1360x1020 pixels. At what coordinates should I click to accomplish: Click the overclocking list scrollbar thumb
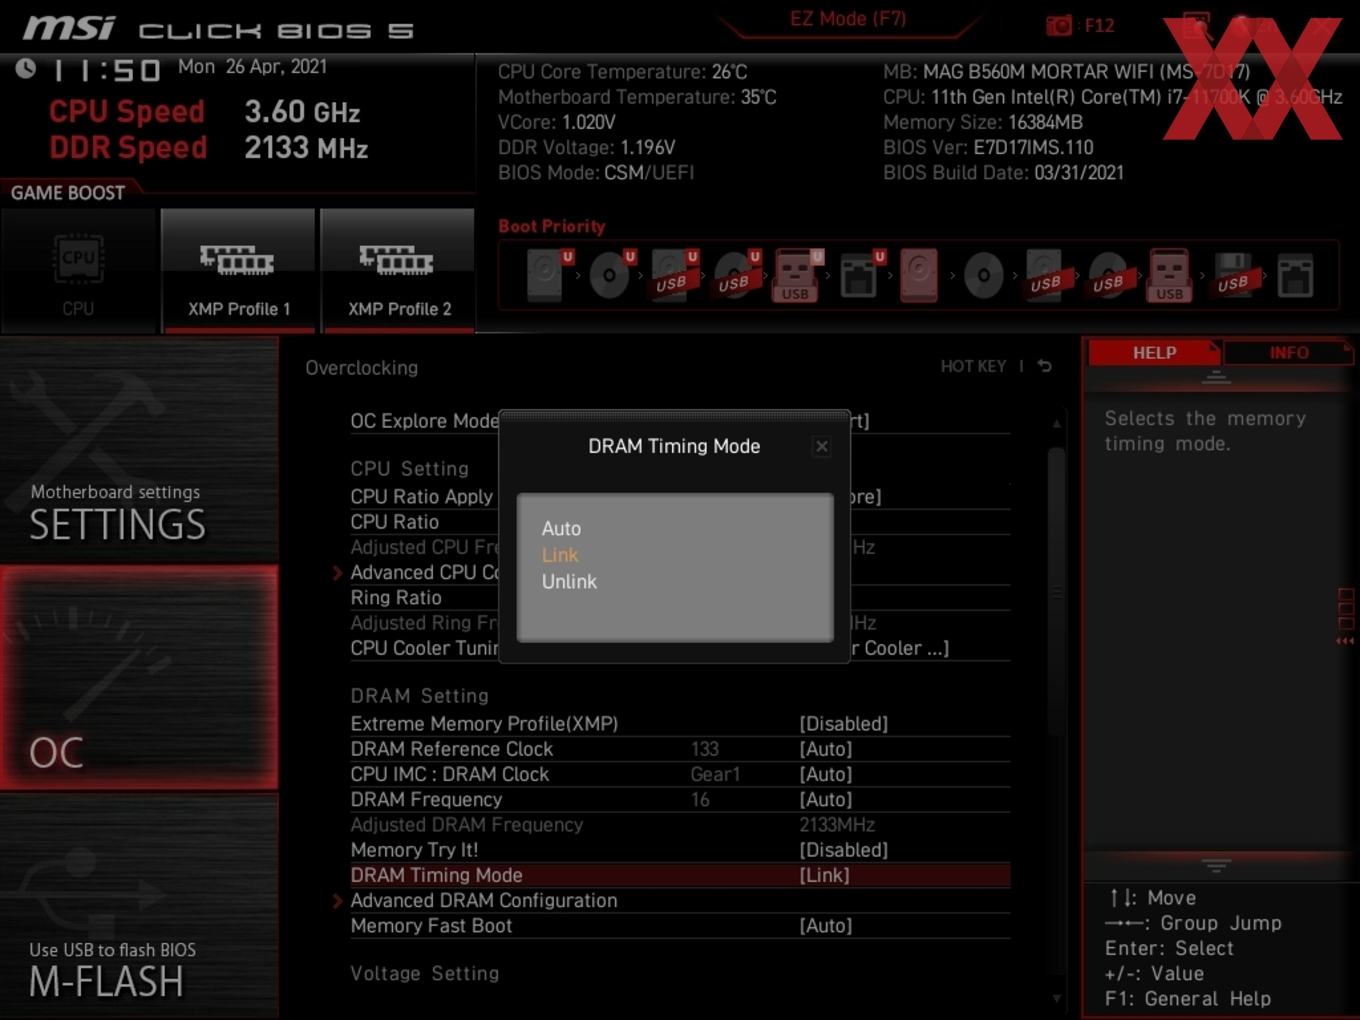pos(1057,592)
